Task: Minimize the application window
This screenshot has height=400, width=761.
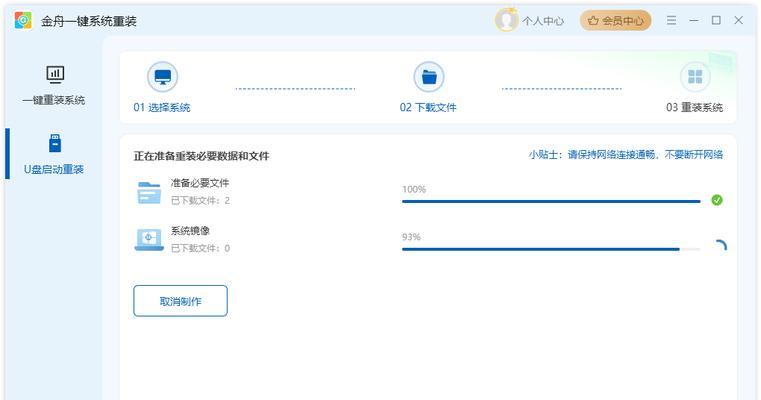Action: click(694, 20)
